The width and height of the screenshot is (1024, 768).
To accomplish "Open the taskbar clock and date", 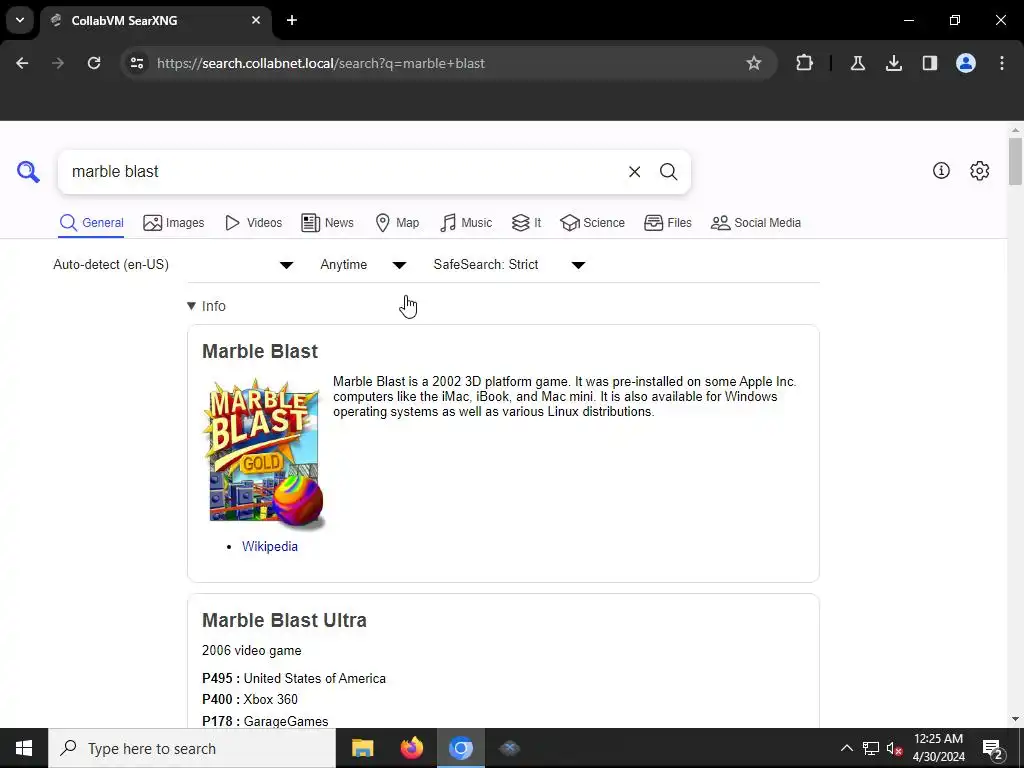I will click(938, 748).
